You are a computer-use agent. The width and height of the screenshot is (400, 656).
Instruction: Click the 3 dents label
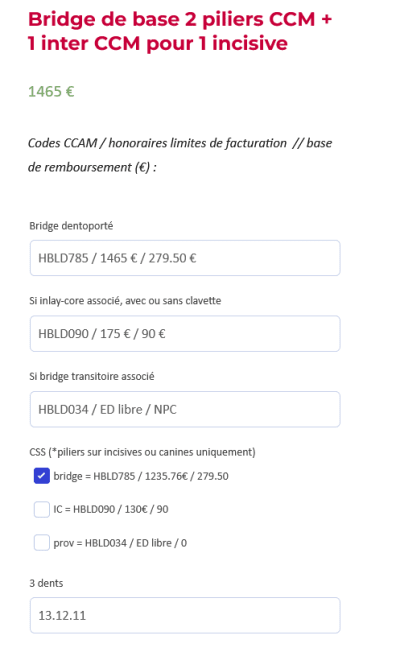(46, 583)
